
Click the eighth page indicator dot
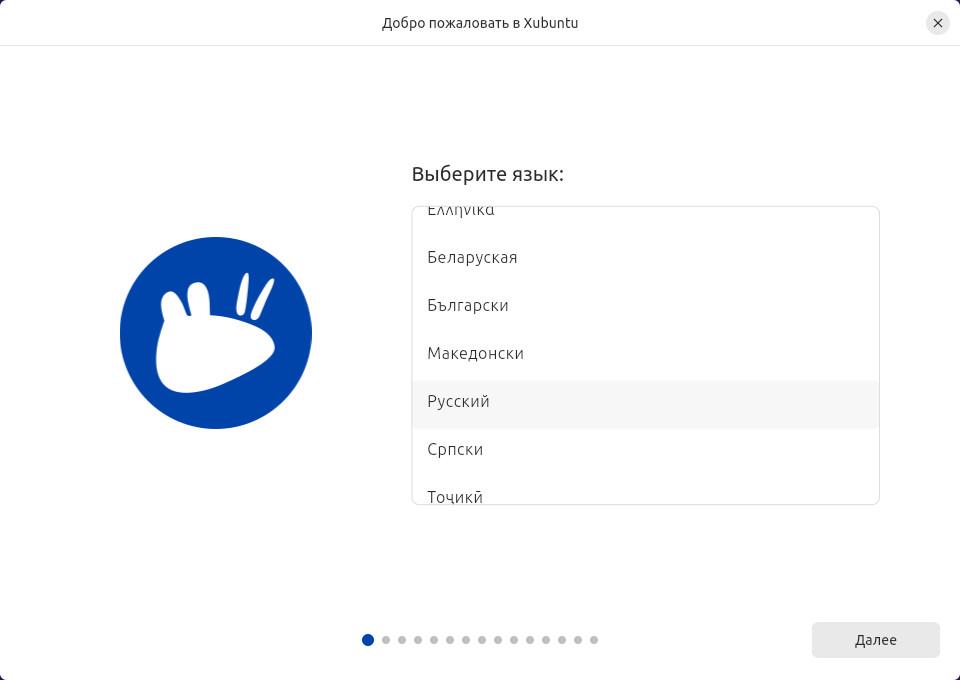[482, 640]
